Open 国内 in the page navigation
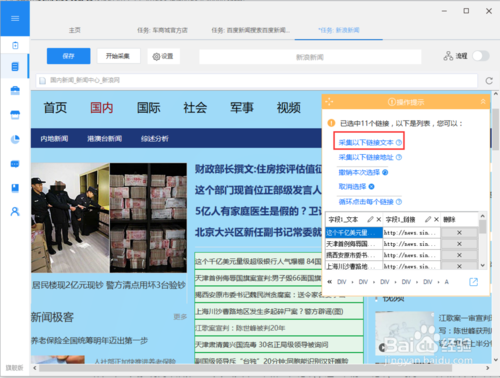This screenshot has height=378, width=500. [102, 108]
